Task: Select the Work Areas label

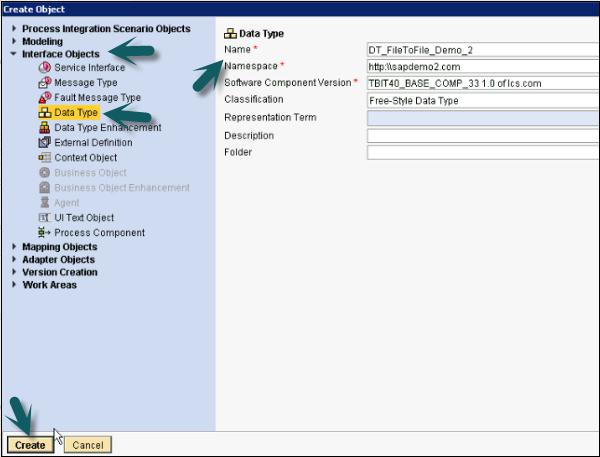Action: (50, 285)
